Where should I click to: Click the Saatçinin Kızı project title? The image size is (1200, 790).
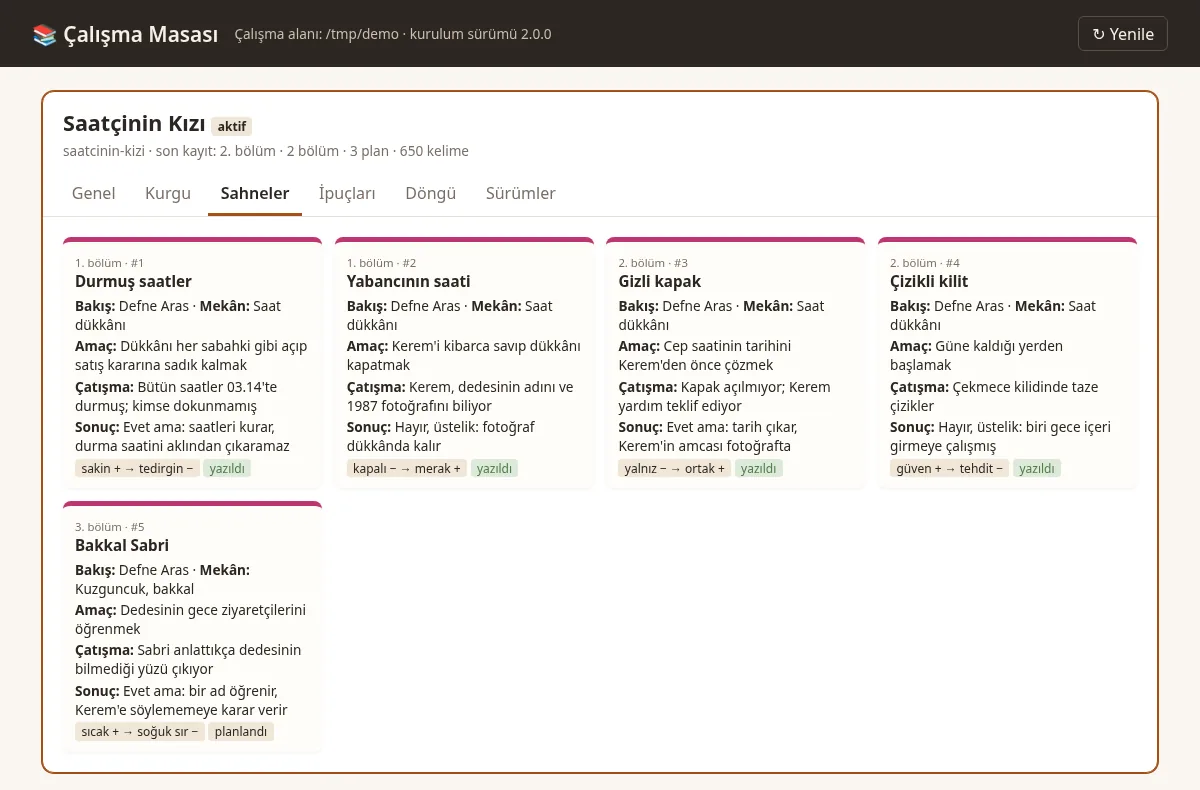click(134, 124)
